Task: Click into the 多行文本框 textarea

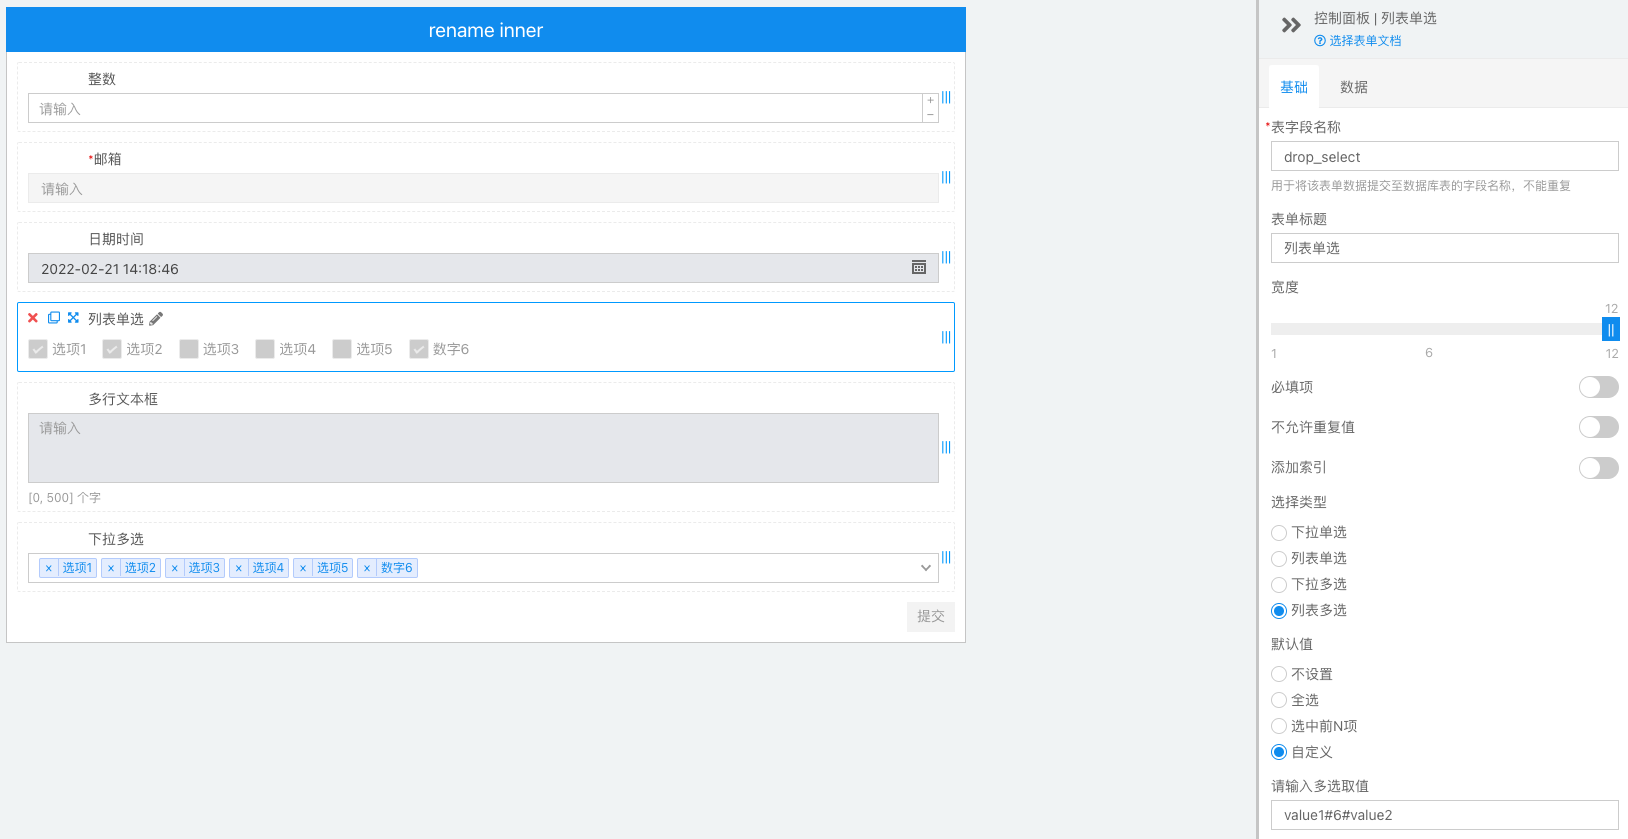Action: [483, 448]
